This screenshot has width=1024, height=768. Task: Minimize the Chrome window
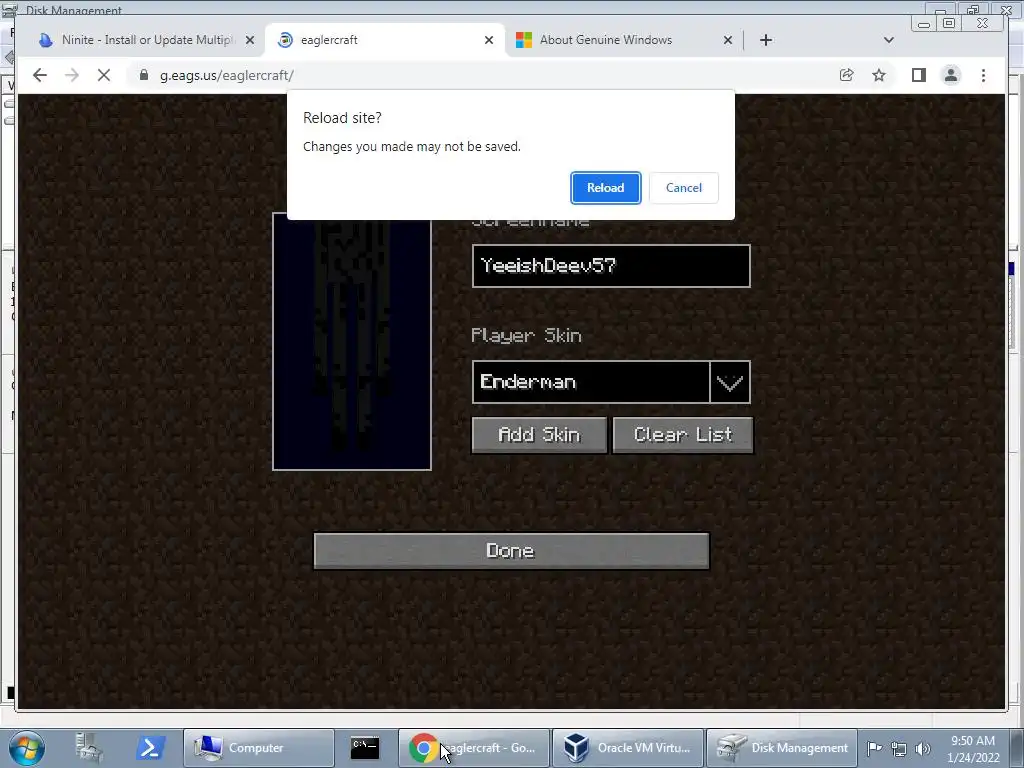[x=924, y=24]
